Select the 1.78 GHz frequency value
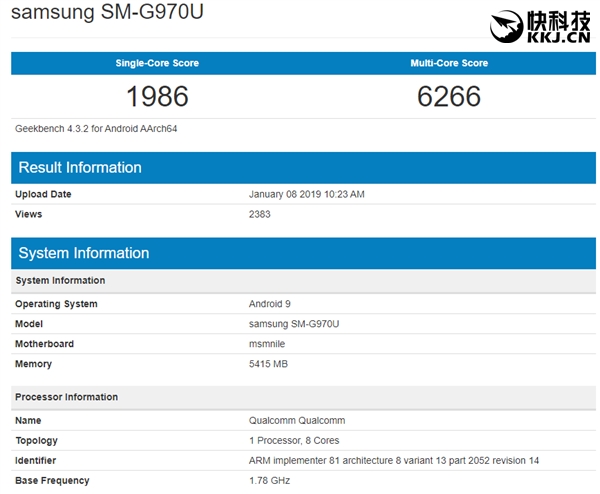600x494 pixels. [269, 480]
